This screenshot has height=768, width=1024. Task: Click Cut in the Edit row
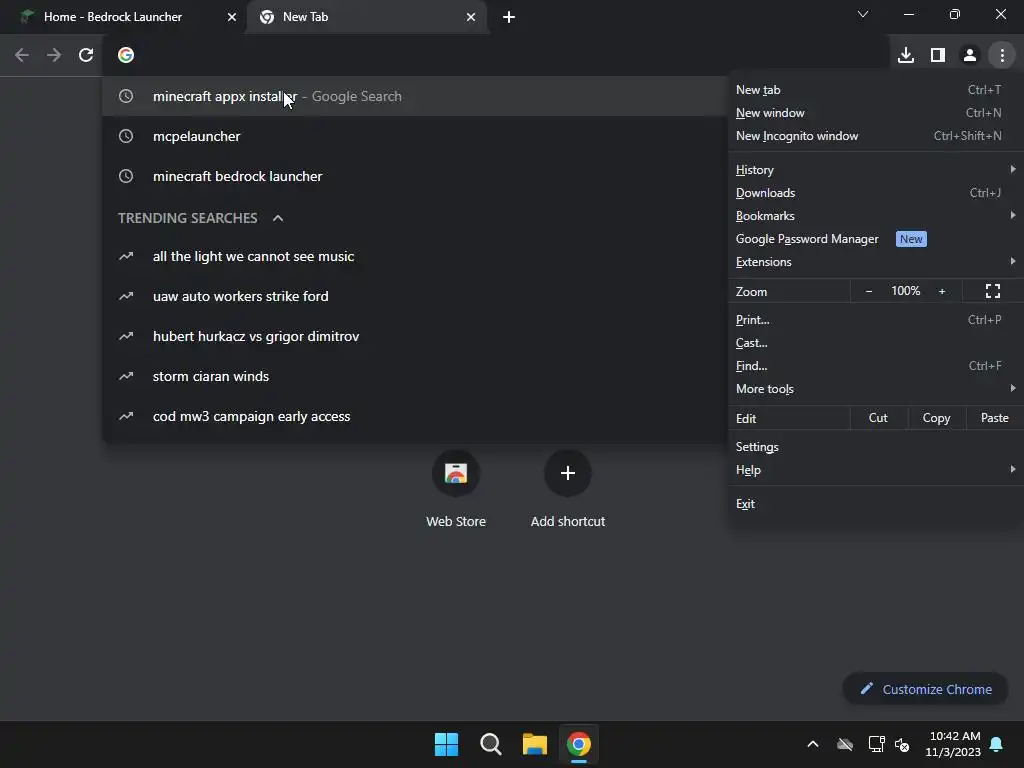pyautogui.click(x=878, y=418)
